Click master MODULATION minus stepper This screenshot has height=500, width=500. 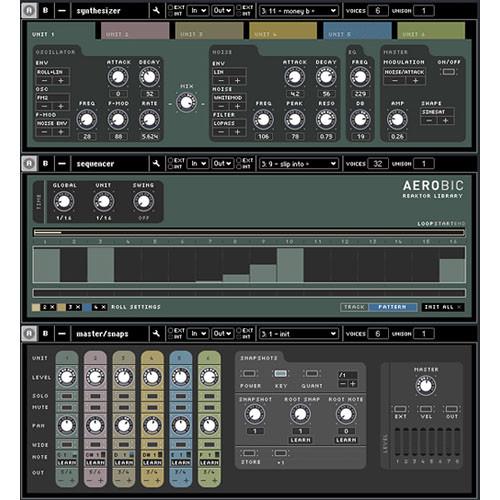(394, 81)
